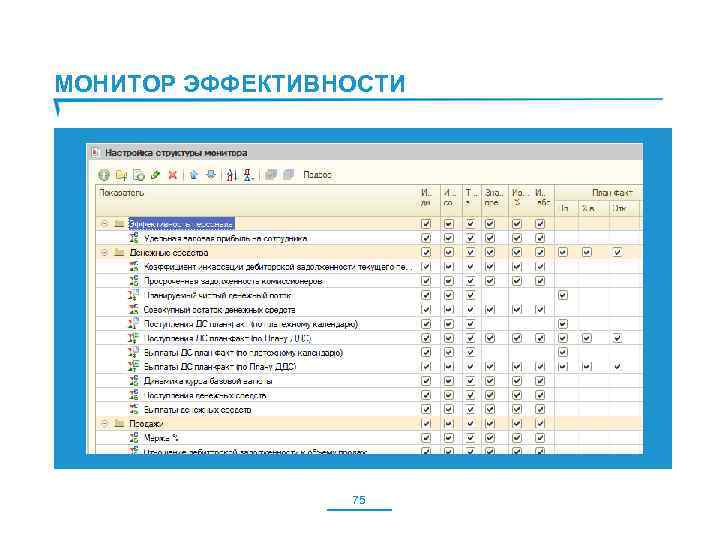Collapse the Денежные средства group
This screenshot has width=720, height=540.
point(105,253)
